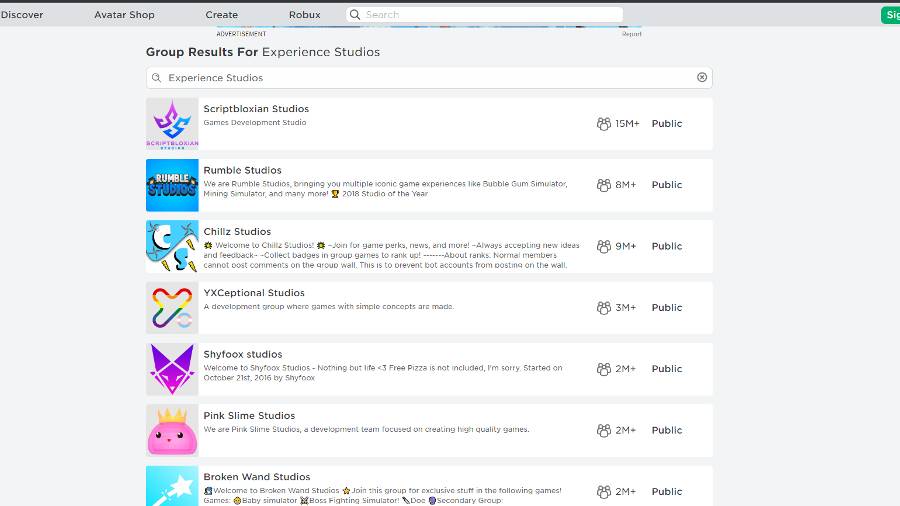Open Shyfoox studios group title
This screenshot has height=506, width=900.
pyautogui.click(x=243, y=354)
